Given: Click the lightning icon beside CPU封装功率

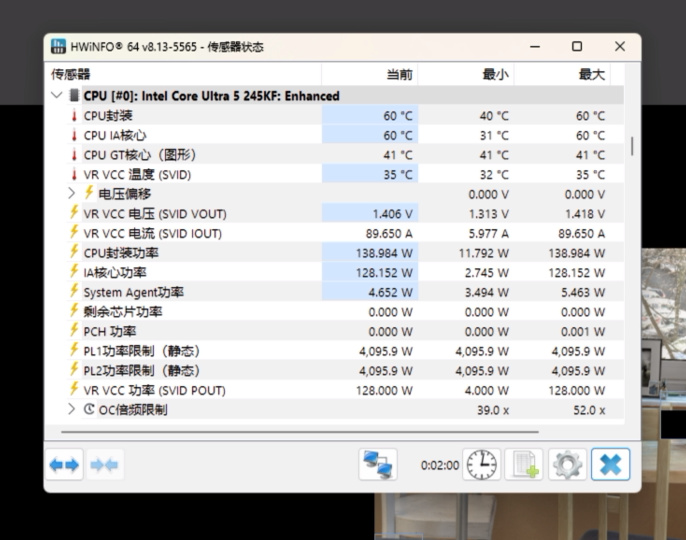Looking at the screenshot, I should (x=74, y=252).
